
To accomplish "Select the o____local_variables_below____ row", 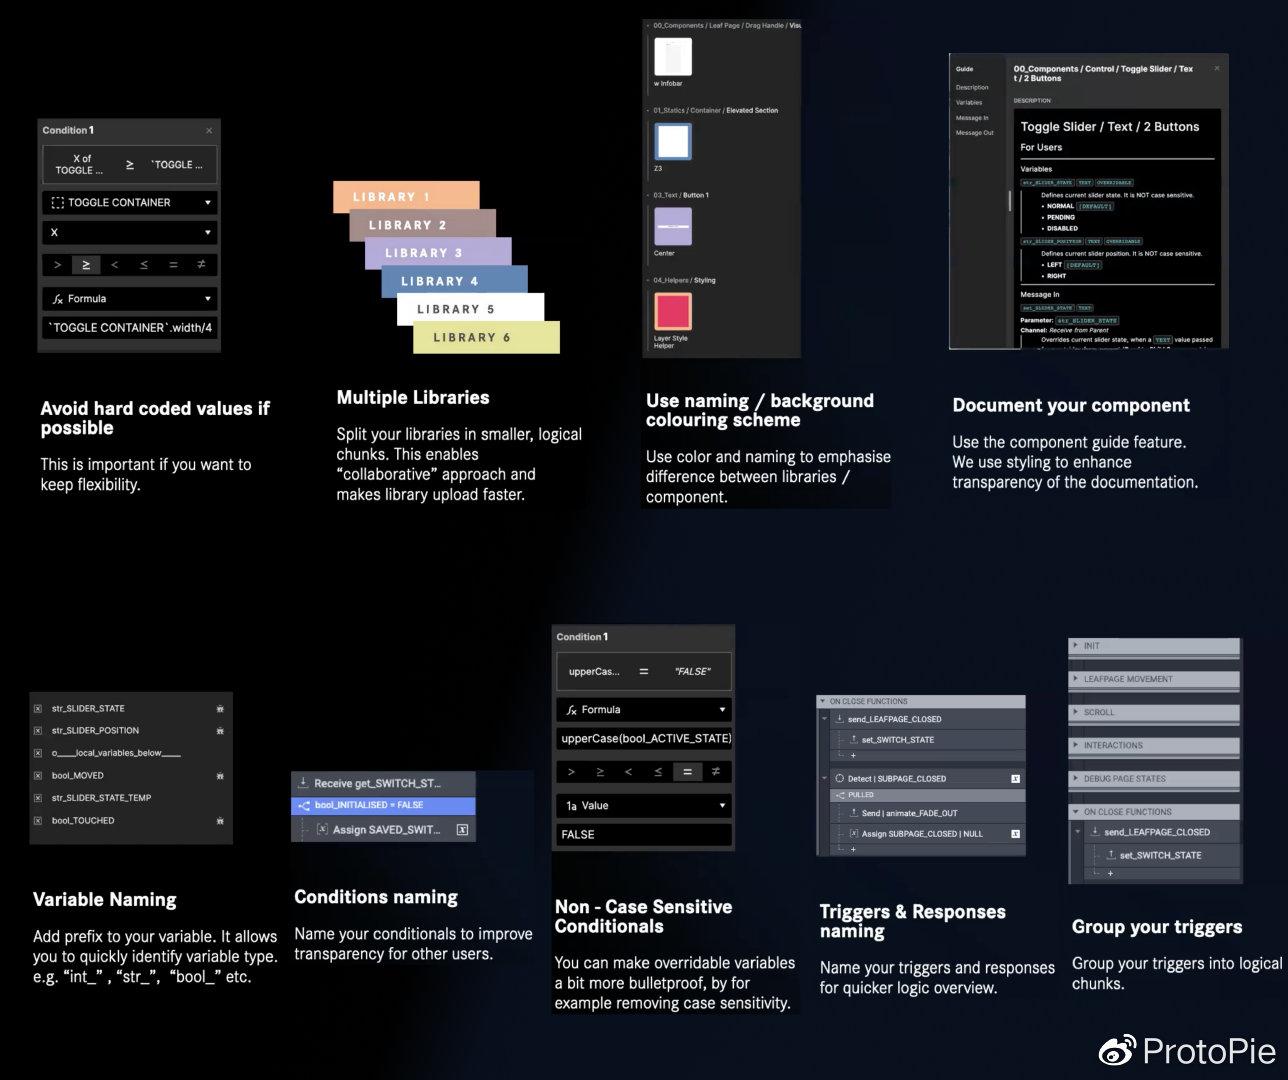I will tap(131, 753).
